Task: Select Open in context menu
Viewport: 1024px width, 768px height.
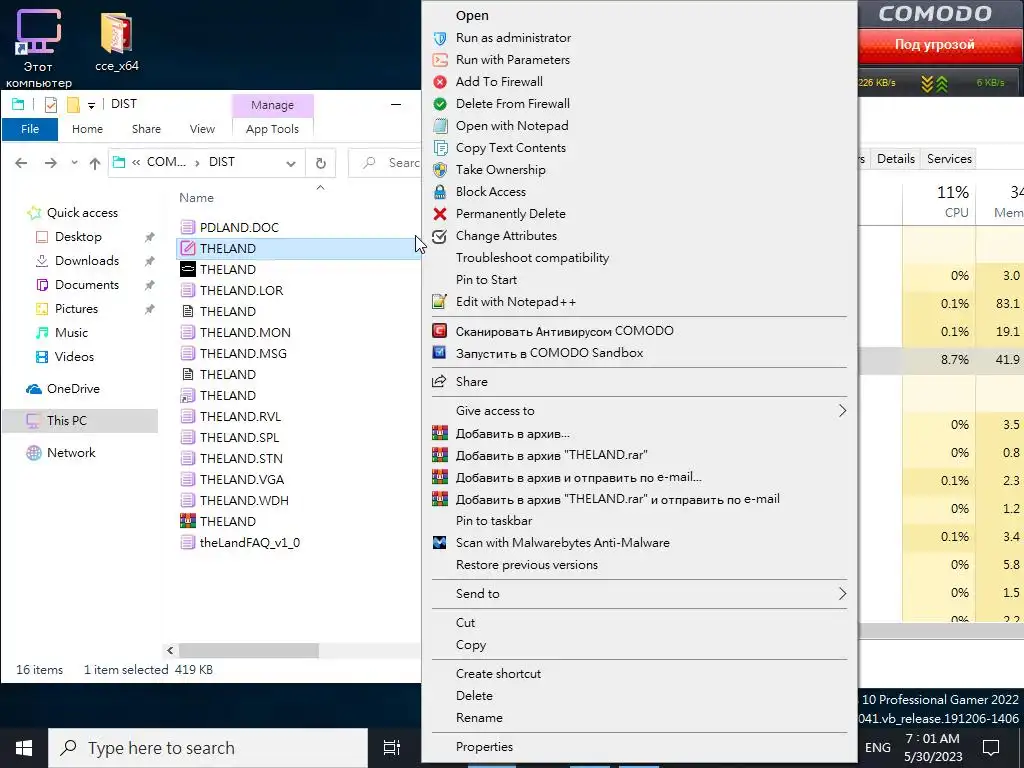Action: (472, 16)
